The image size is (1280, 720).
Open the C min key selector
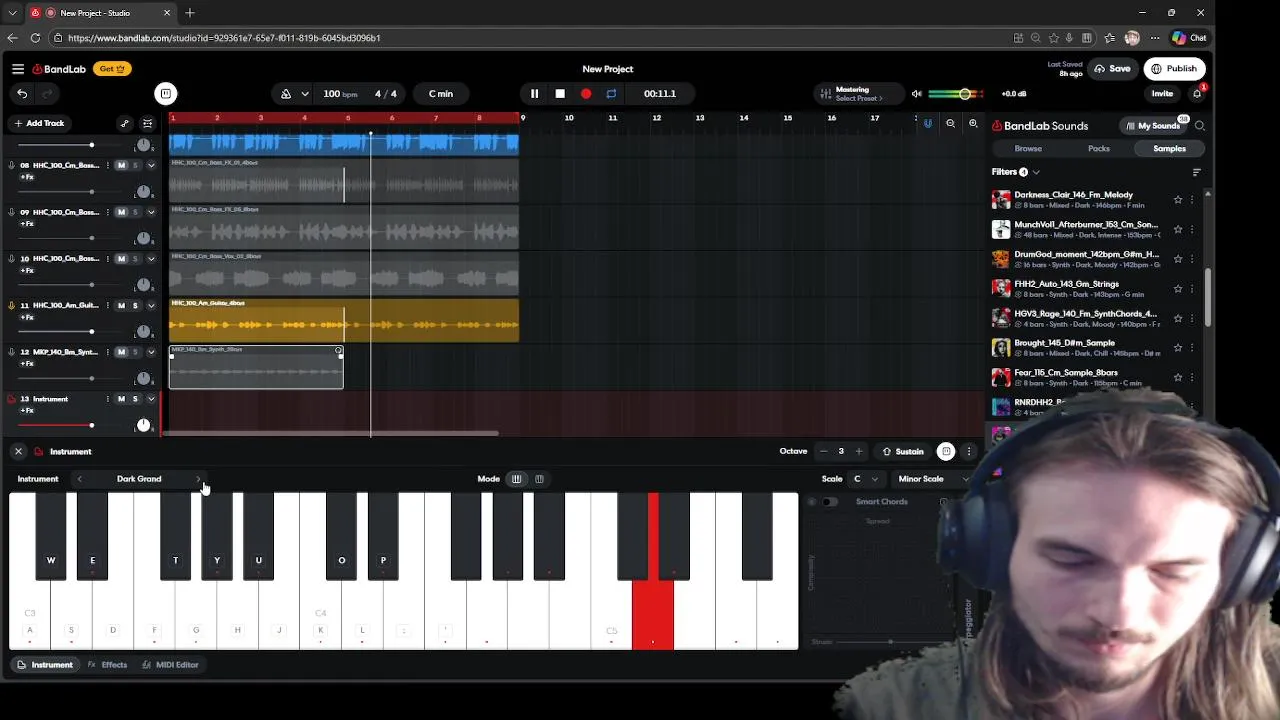tap(441, 94)
